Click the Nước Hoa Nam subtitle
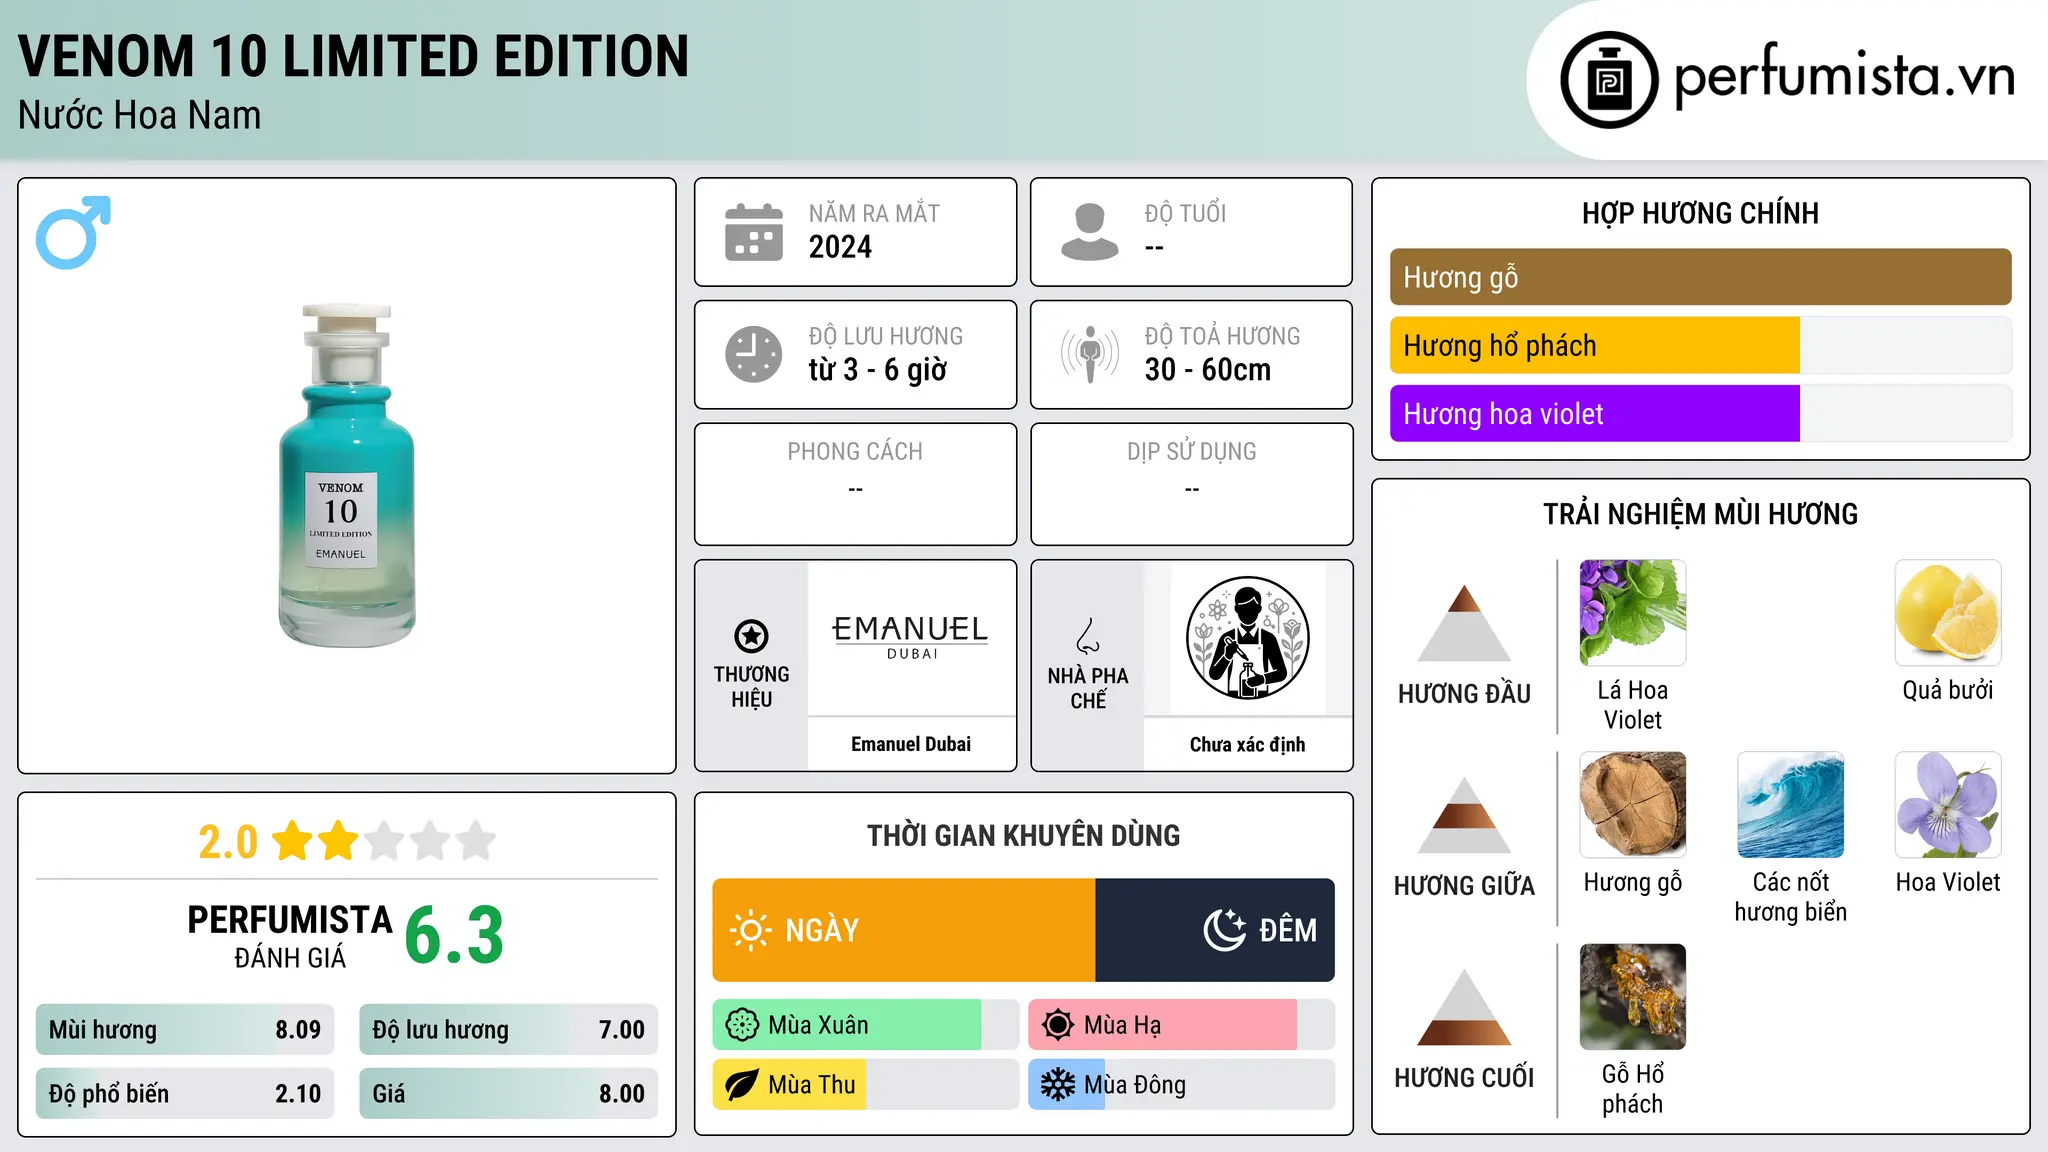2048x1152 pixels. pos(139,116)
